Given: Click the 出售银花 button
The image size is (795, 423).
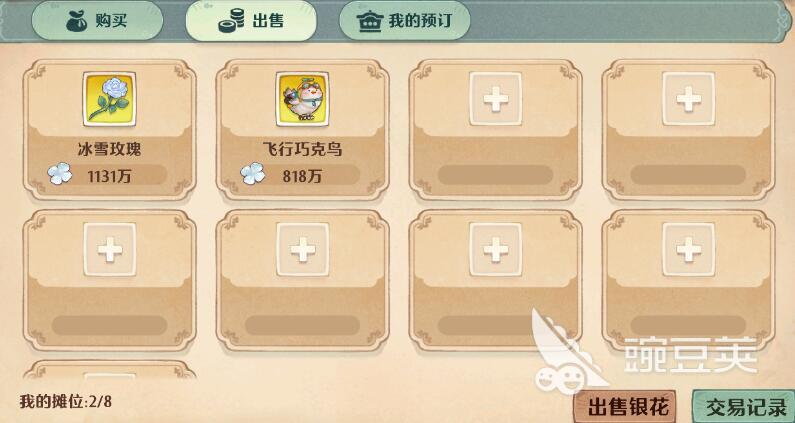Looking at the screenshot, I should point(625,406).
